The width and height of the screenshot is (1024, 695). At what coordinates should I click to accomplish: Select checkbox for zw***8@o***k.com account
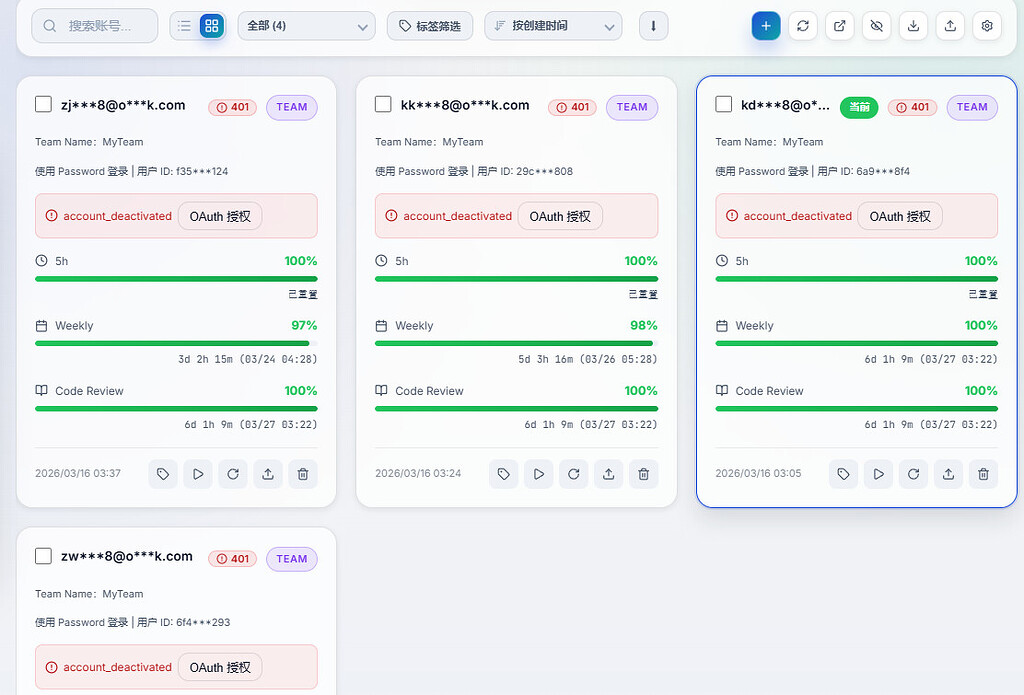pyautogui.click(x=43, y=557)
